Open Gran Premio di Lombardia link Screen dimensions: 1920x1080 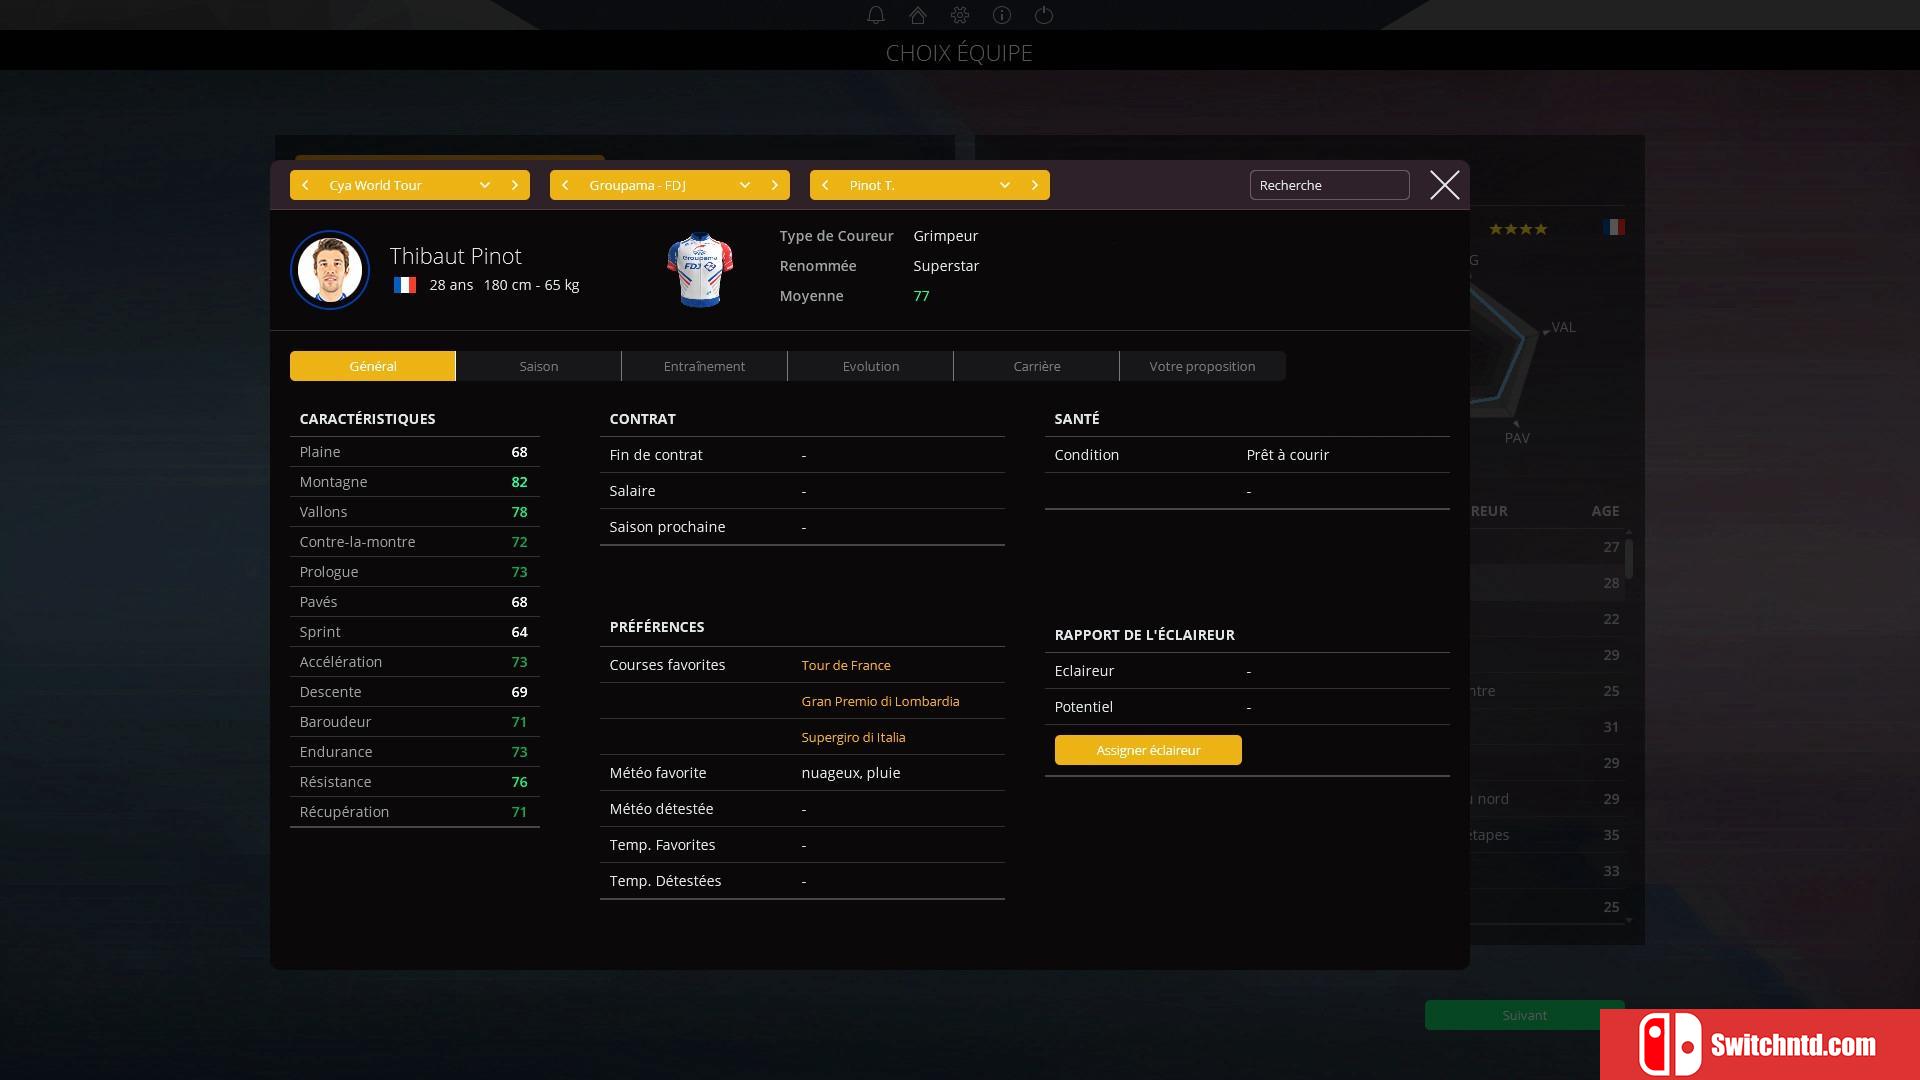880,701
